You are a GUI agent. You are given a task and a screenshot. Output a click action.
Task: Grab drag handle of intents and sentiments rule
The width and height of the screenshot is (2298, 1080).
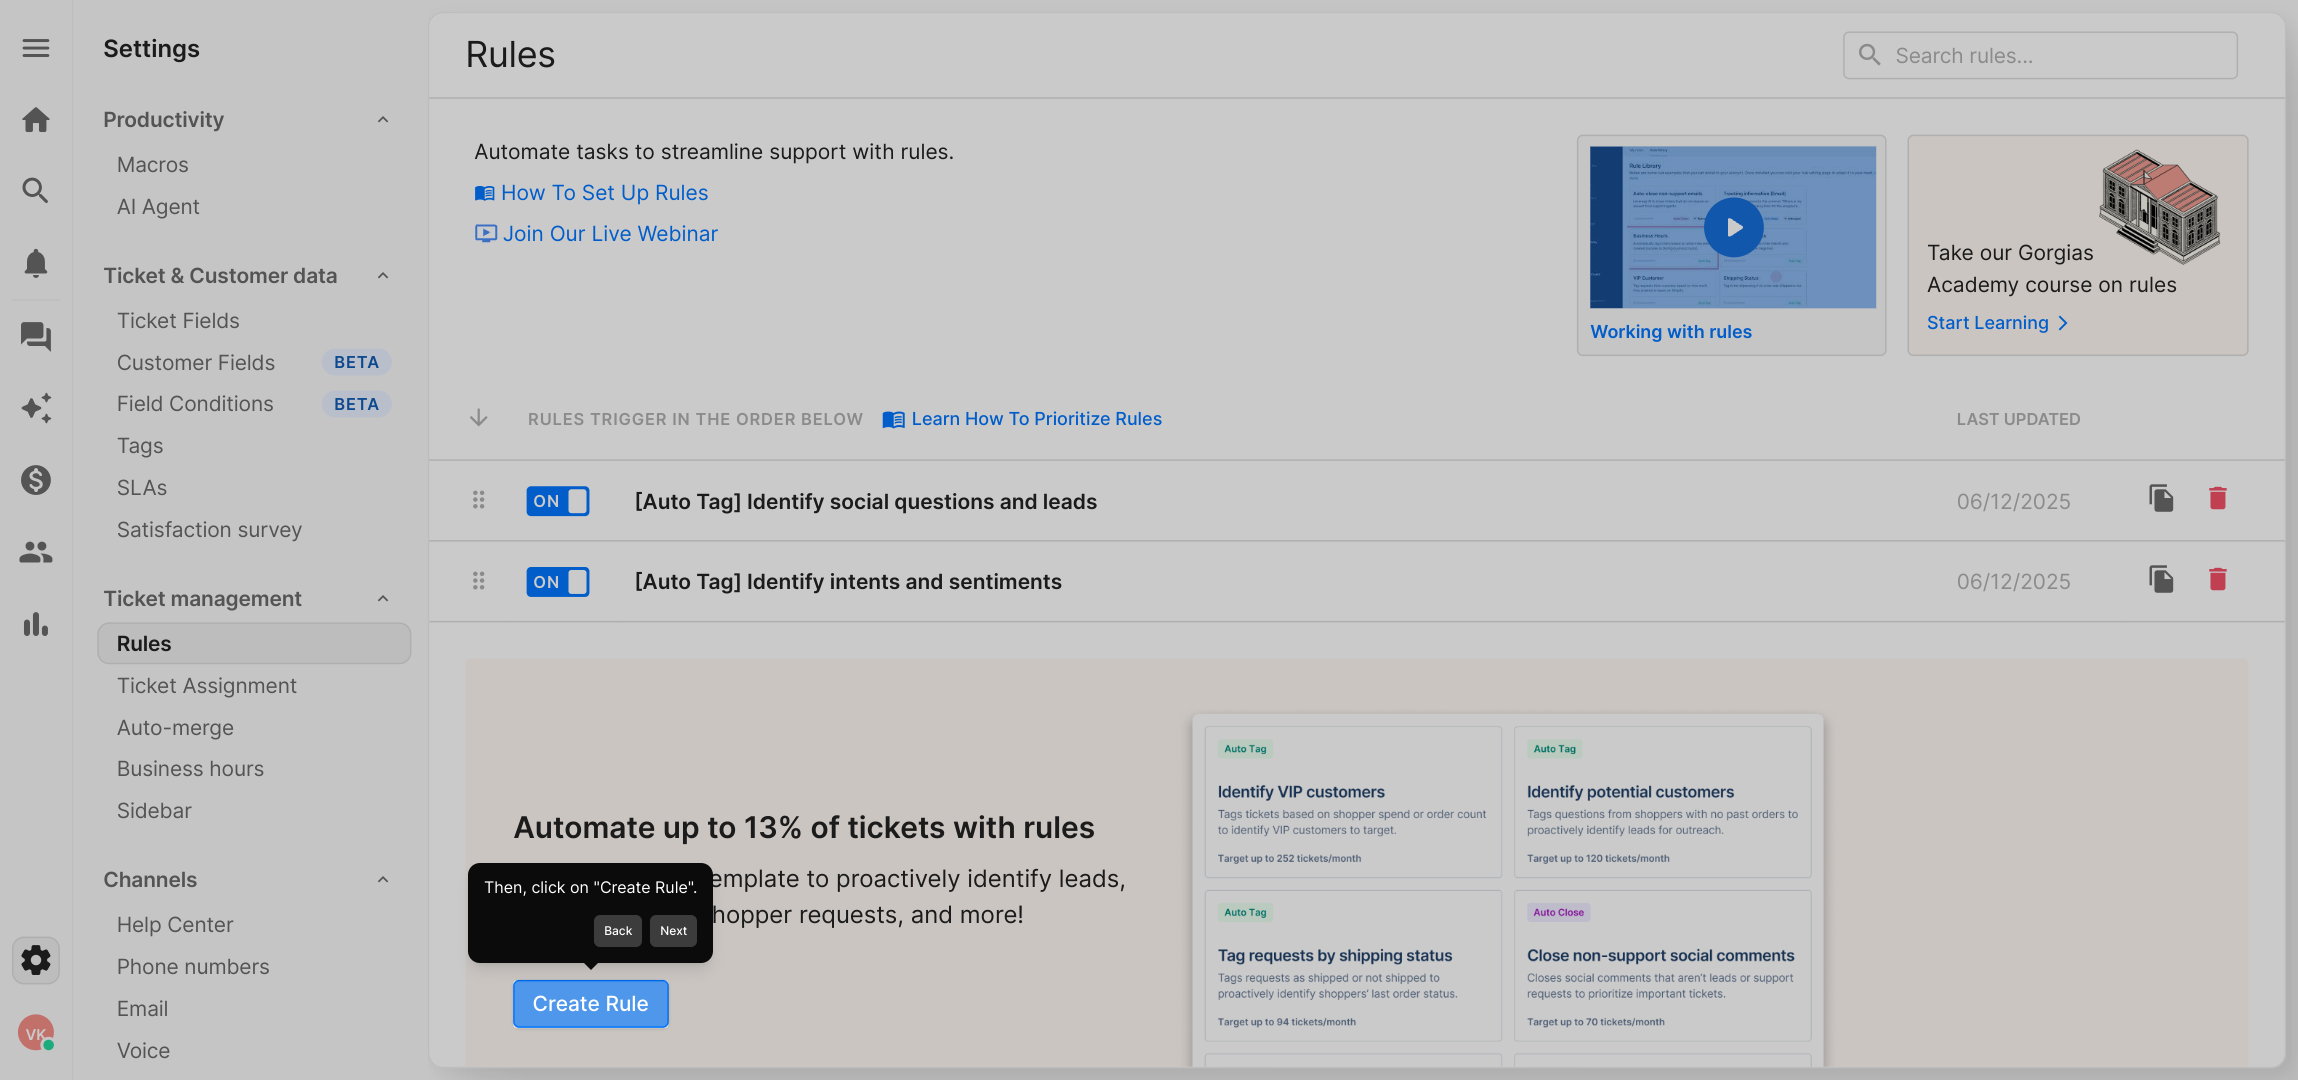(479, 580)
